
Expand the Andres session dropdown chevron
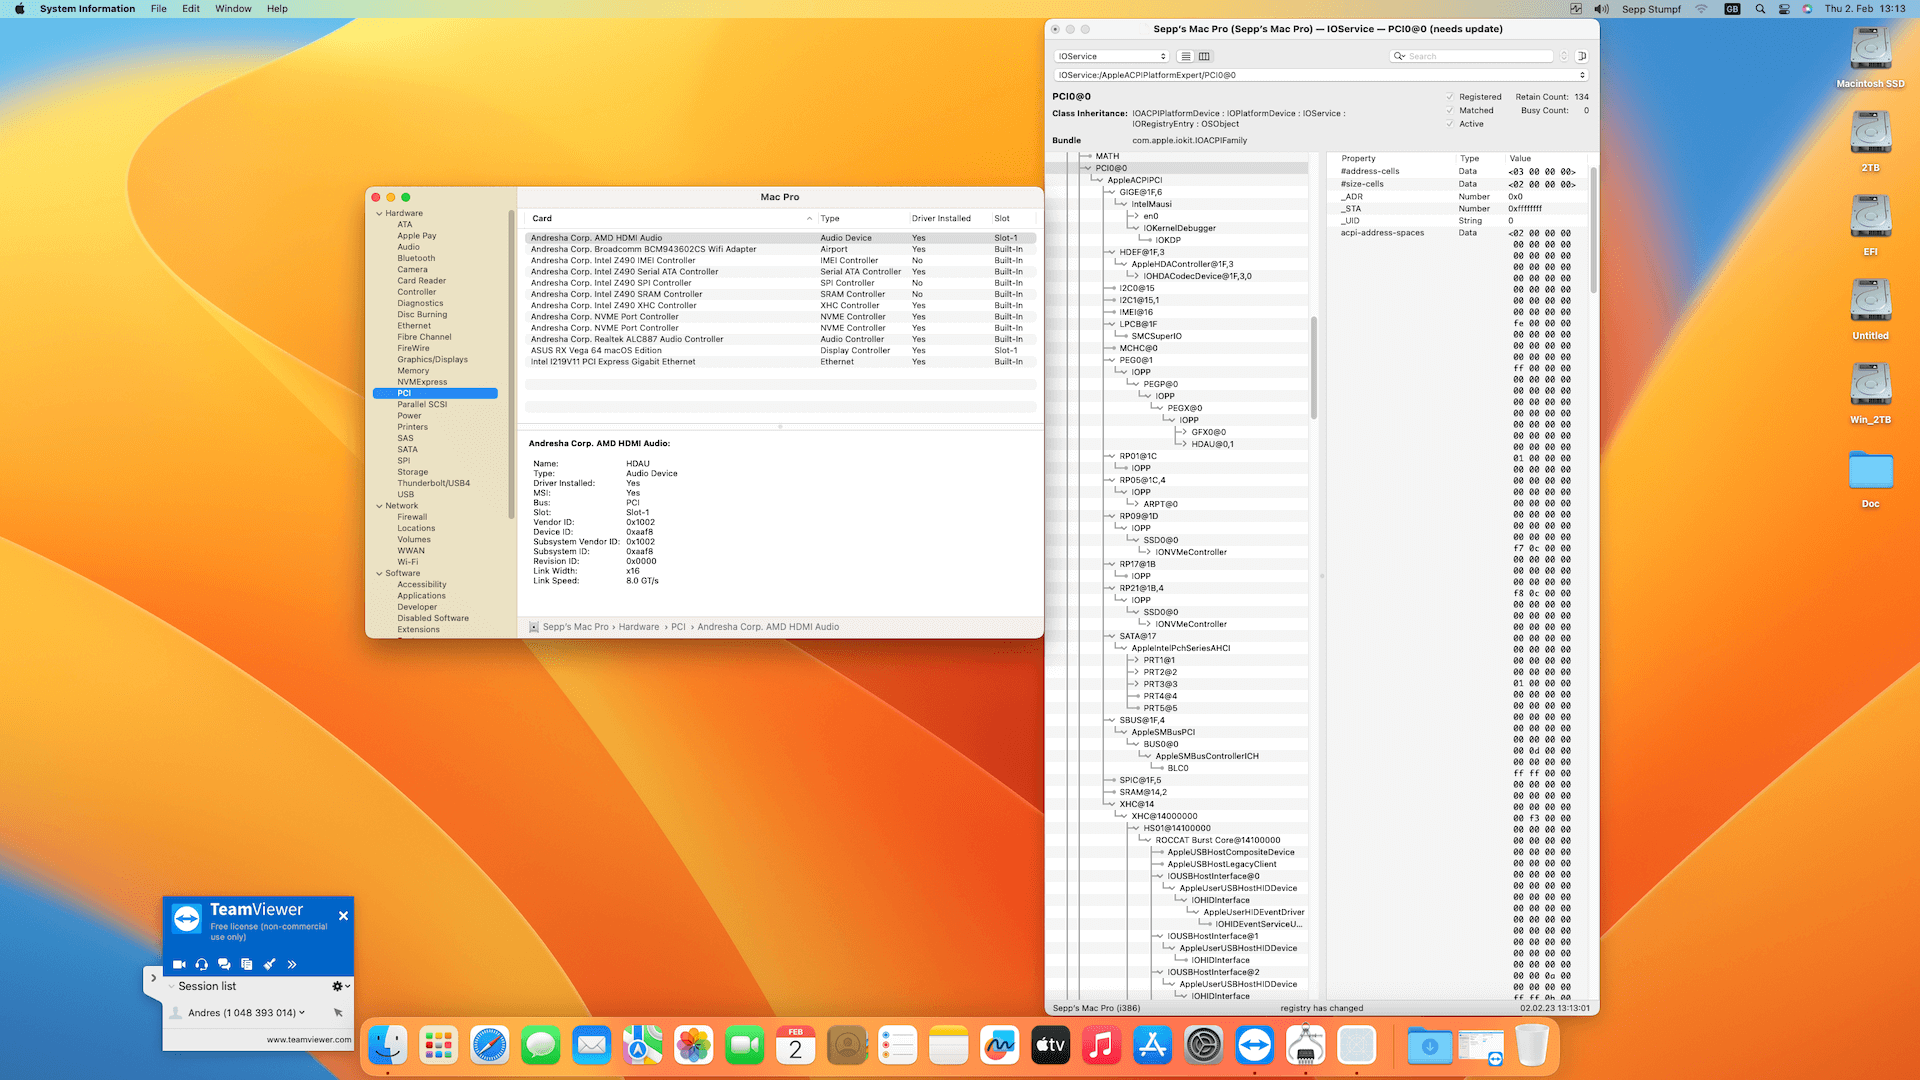click(x=302, y=1012)
